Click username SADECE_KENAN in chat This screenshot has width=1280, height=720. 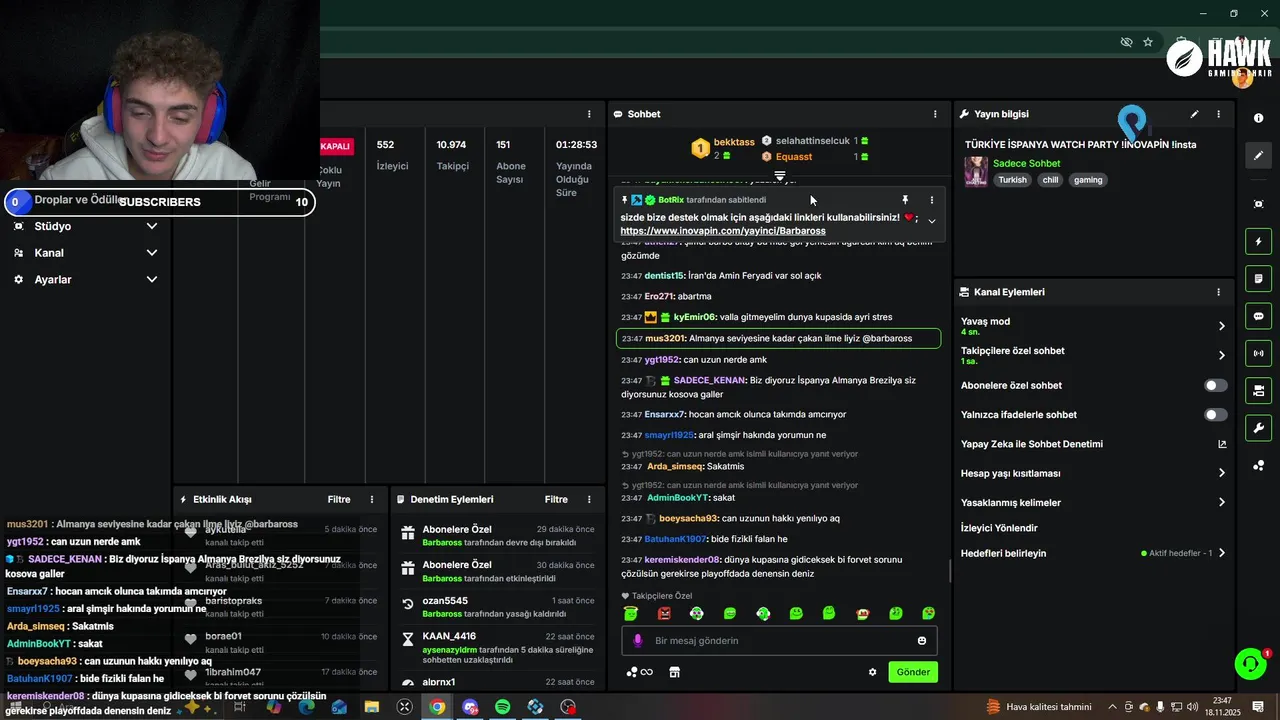tap(709, 381)
